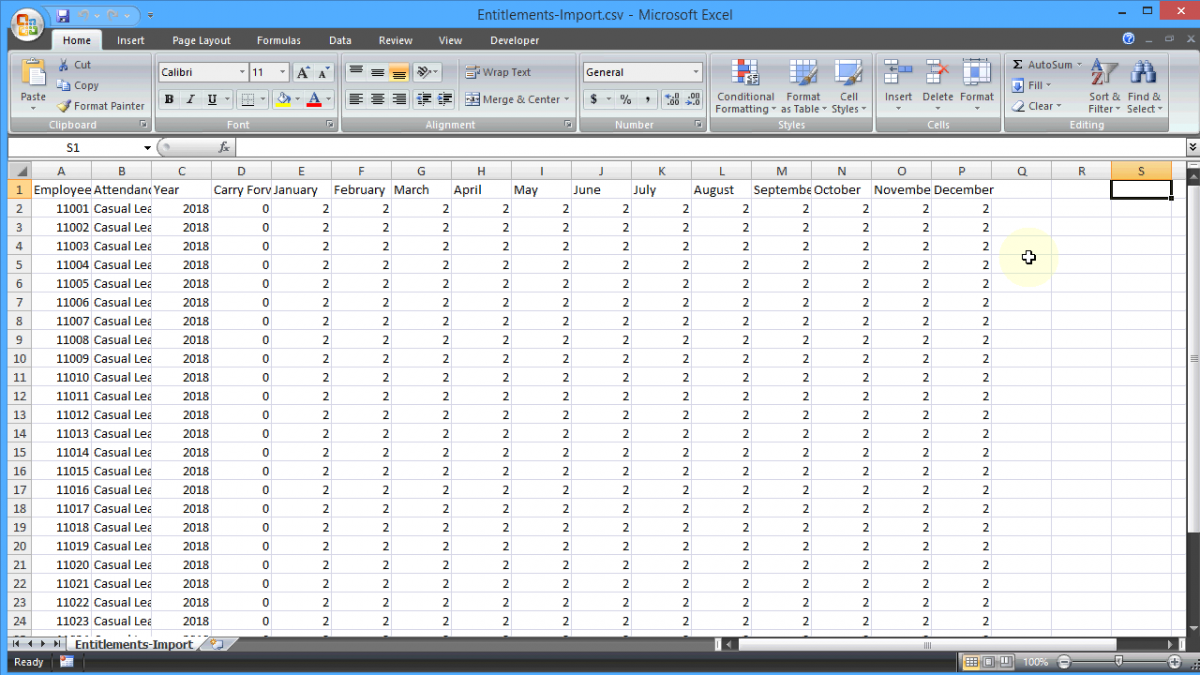Viewport: 1200px width, 675px height.
Task: Toggle bold formatting
Action: pos(168,99)
